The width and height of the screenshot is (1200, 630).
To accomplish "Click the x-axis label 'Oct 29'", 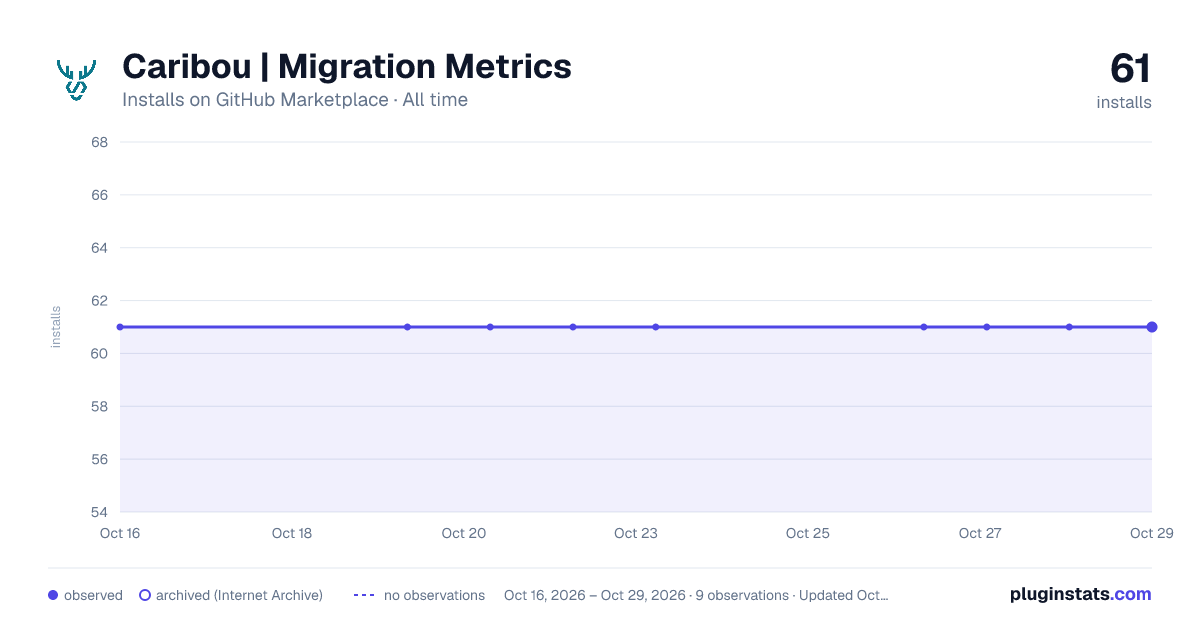I will [1150, 533].
